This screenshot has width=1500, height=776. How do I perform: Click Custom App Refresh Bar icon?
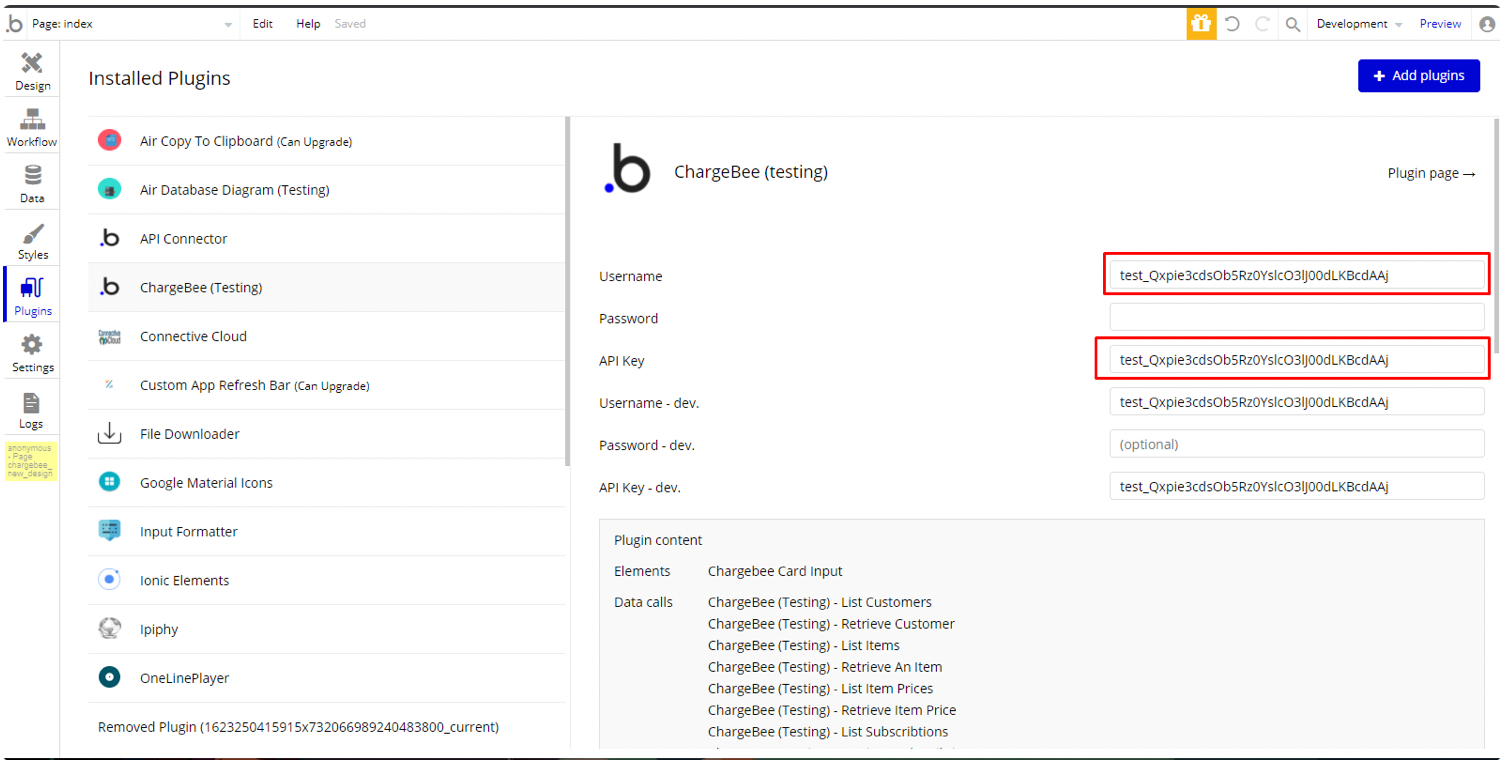point(110,385)
